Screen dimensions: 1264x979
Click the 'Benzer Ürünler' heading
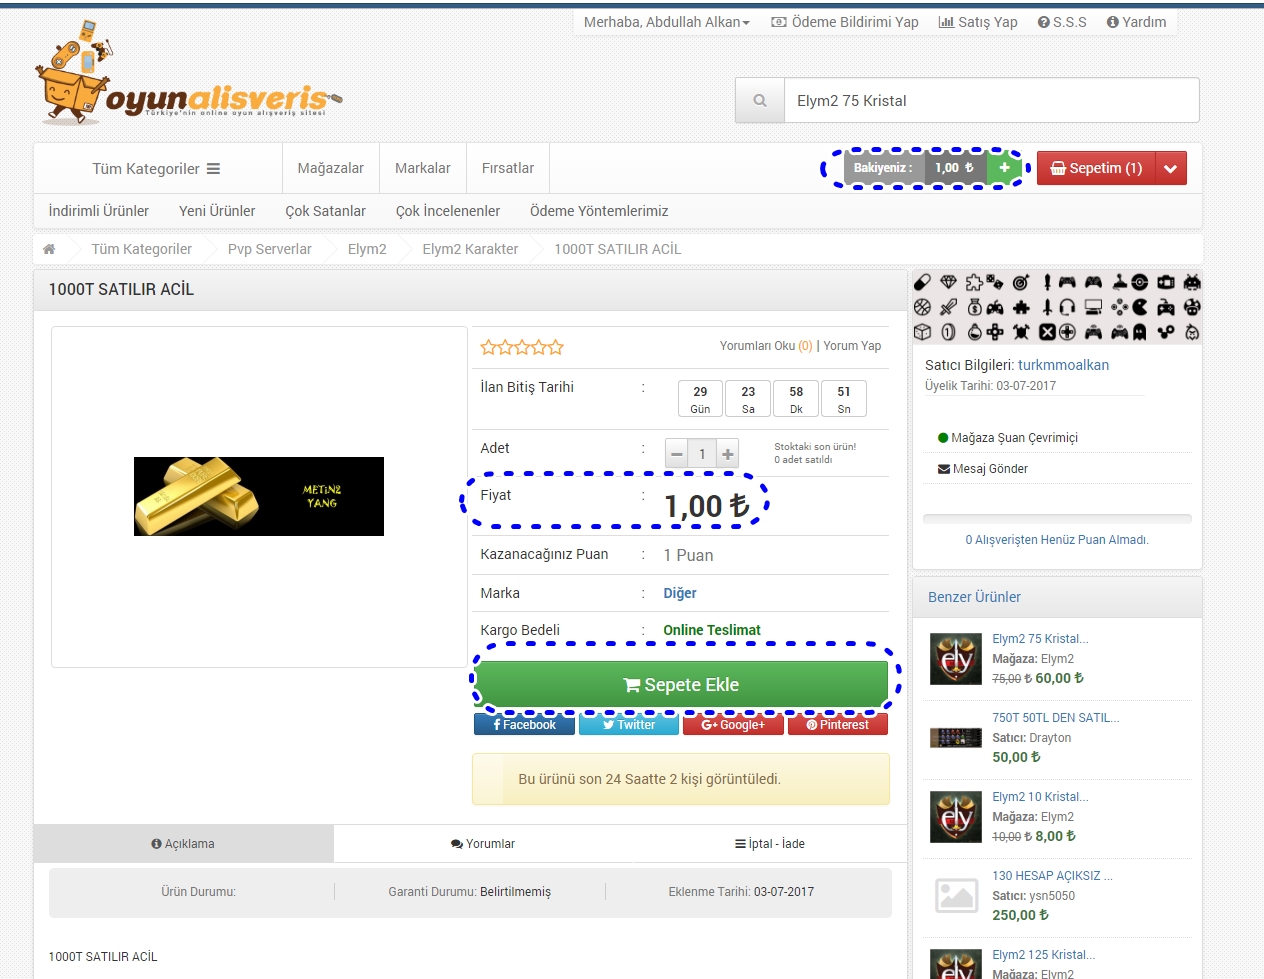click(974, 597)
